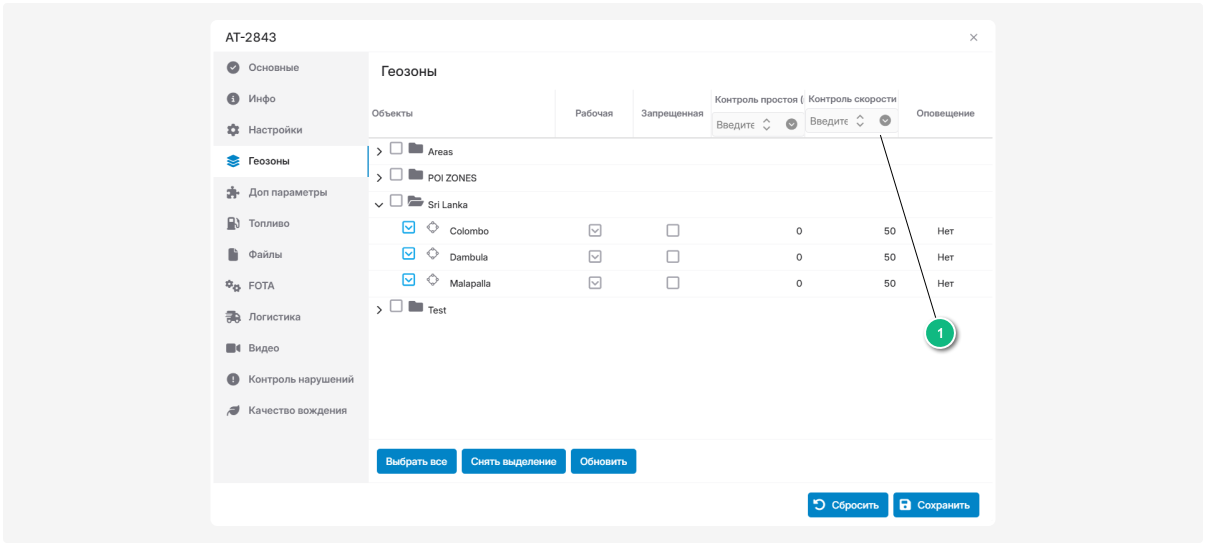1206x546 pixels.
Task: Click the Sri Lanka open folder icon
Action: (416, 201)
